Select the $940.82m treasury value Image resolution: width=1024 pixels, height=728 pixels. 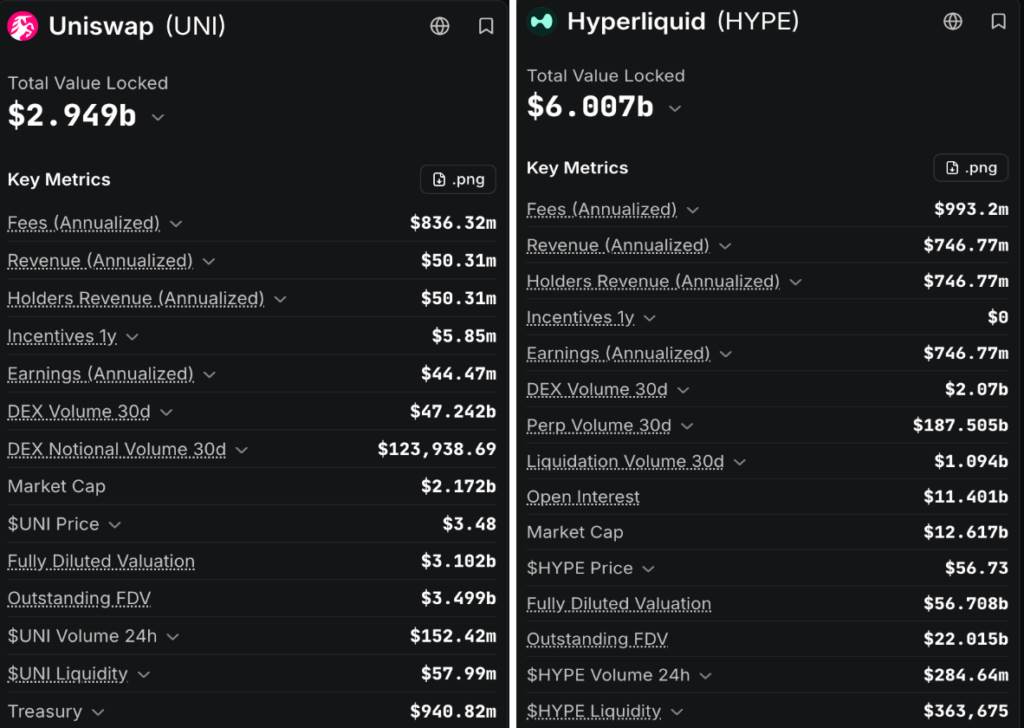point(453,712)
